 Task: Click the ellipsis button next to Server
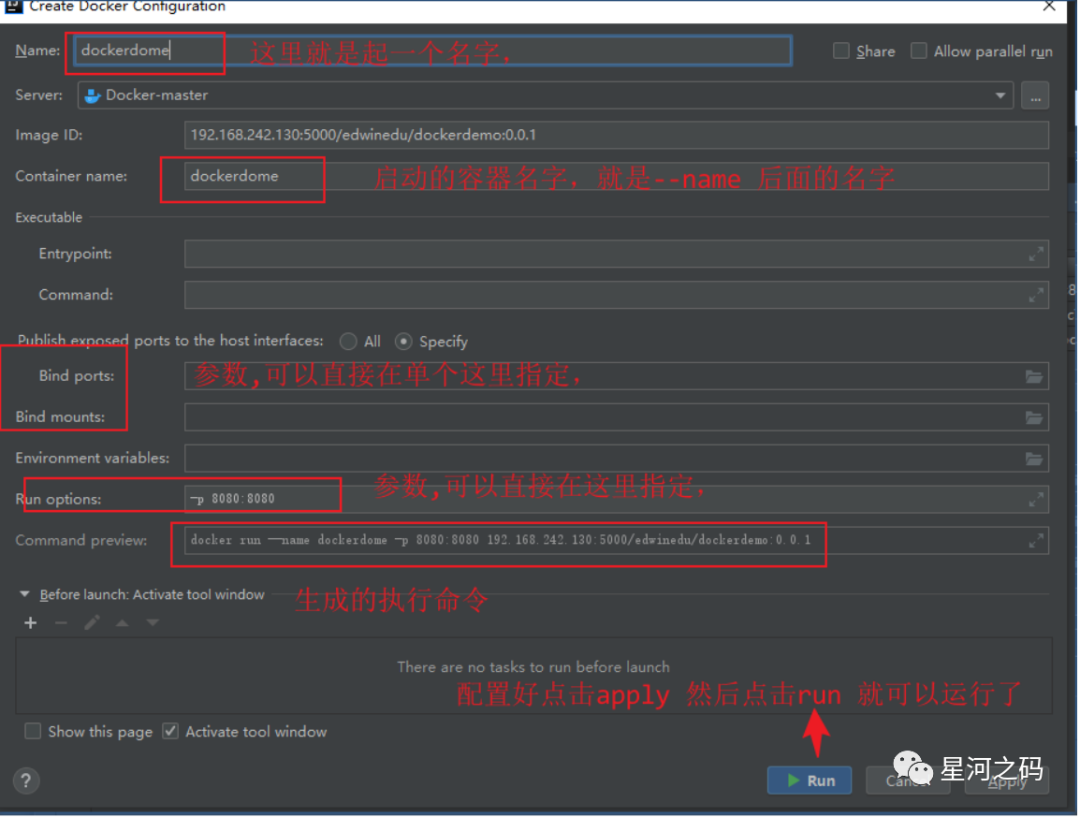tap(1035, 95)
